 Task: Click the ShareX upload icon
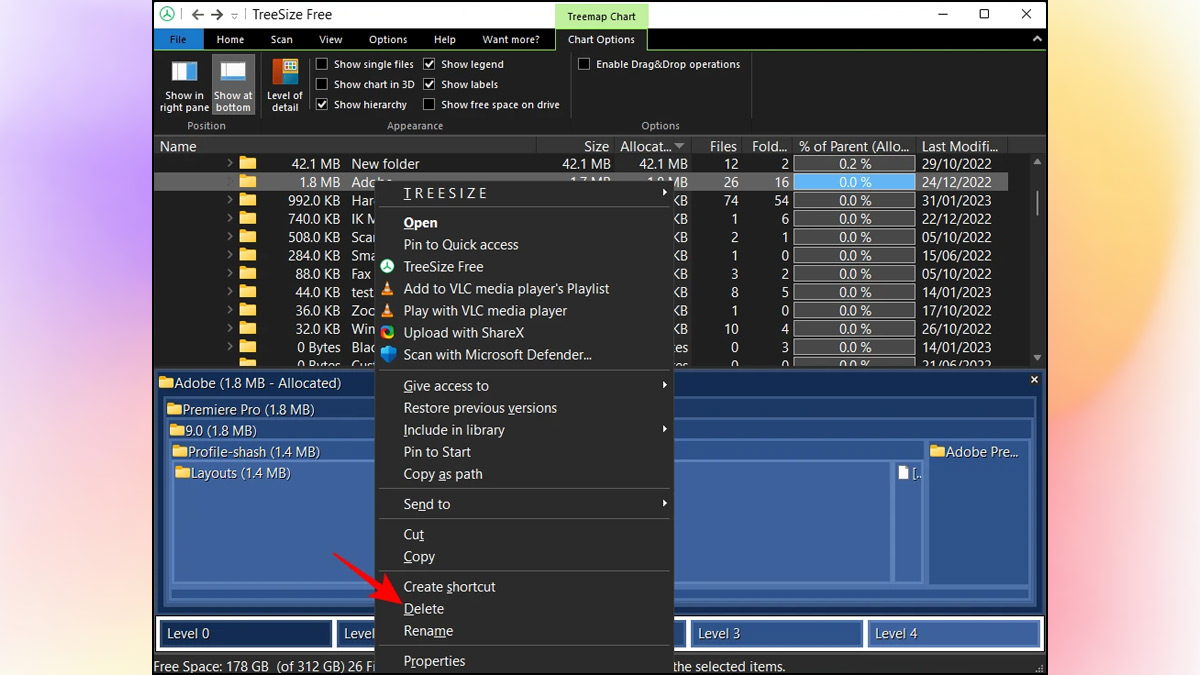388,333
